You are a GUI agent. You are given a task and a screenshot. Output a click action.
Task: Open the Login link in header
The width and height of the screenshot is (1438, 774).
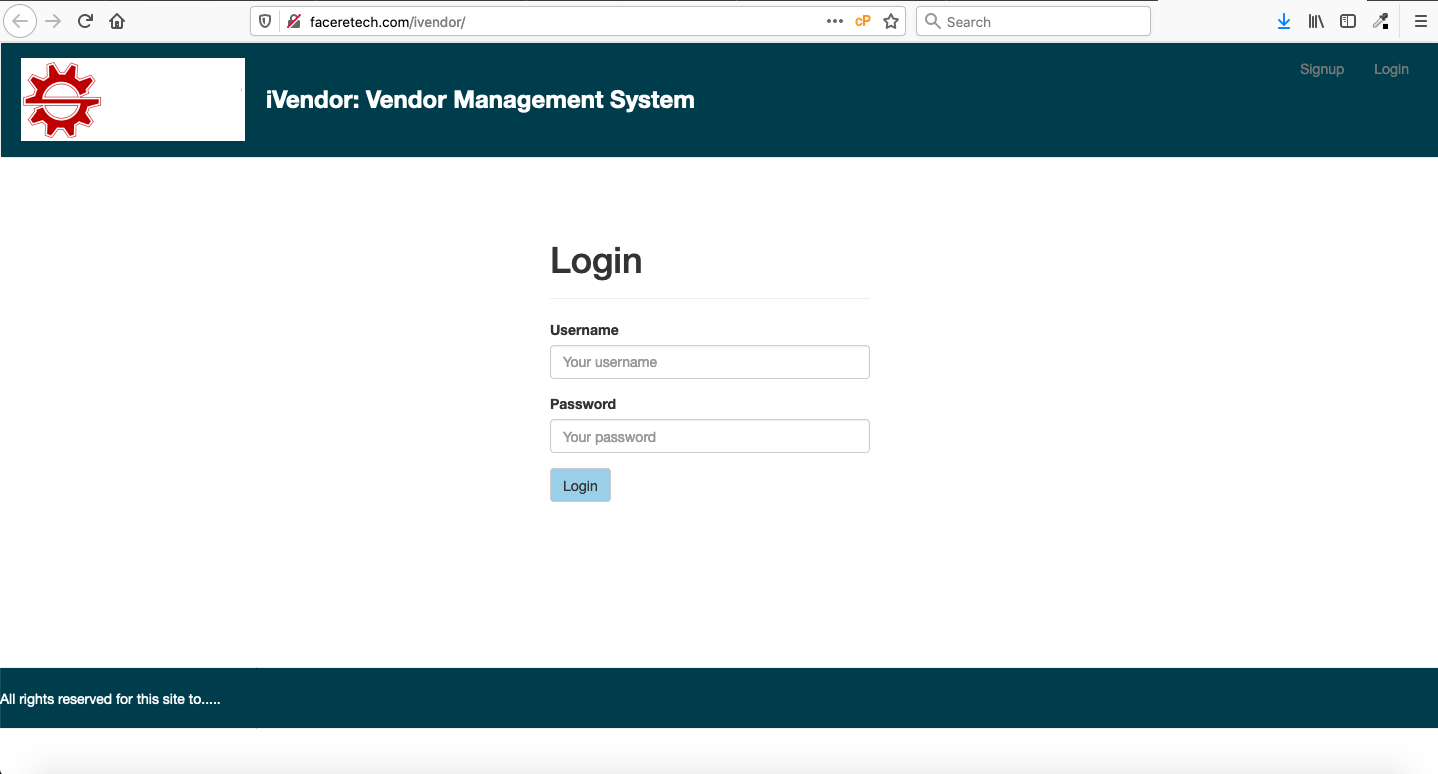[x=1391, y=69]
